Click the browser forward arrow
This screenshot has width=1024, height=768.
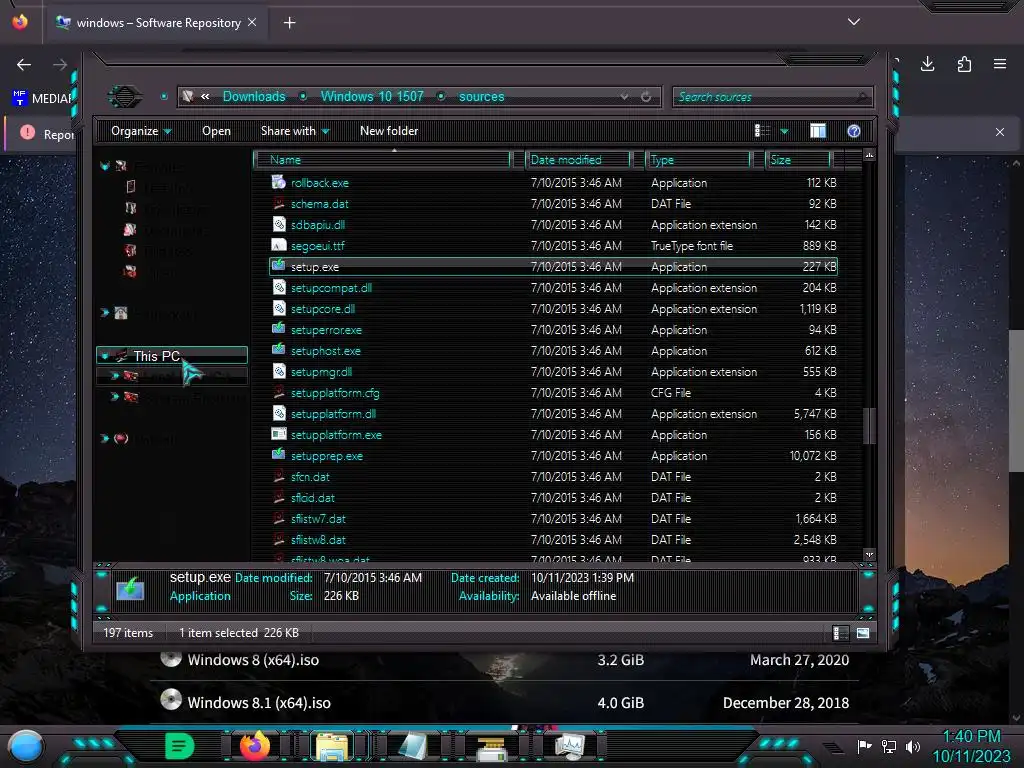tap(59, 65)
